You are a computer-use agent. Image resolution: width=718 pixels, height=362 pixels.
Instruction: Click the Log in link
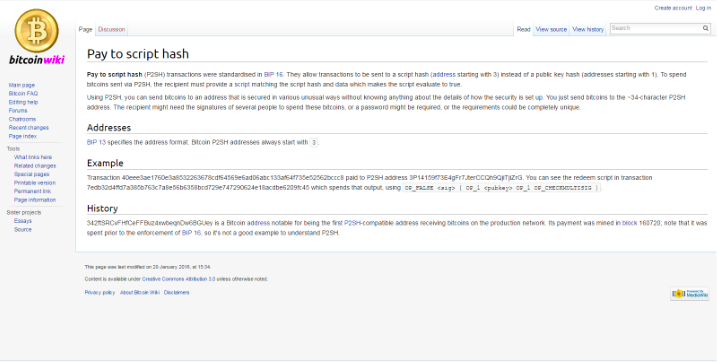coord(703,8)
